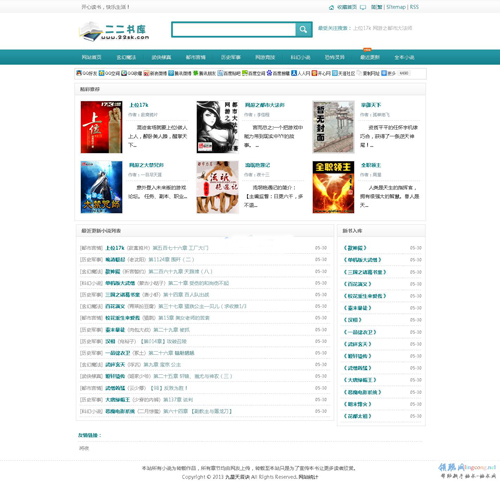The width and height of the screenshot is (500, 484).
Task: Open the RSS link
Action: (x=414, y=7)
